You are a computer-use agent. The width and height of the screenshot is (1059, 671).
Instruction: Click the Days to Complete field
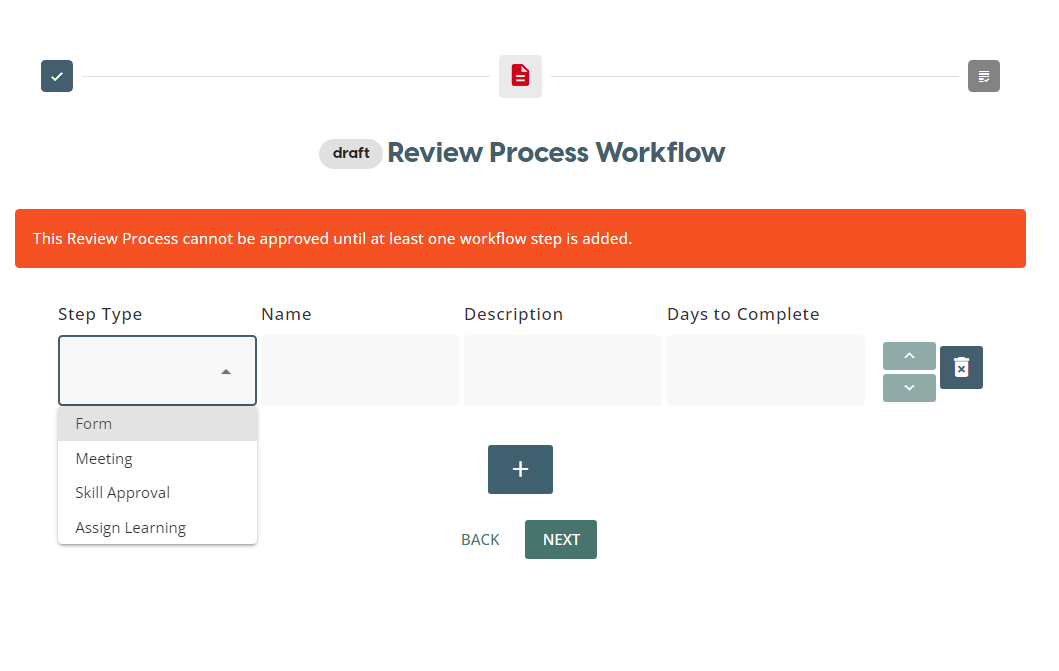[765, 370]
